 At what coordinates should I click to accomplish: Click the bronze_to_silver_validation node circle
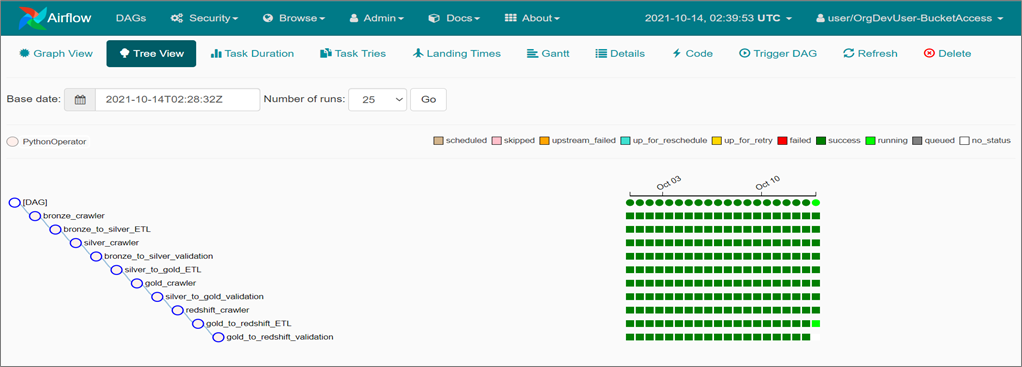(96, 256)
